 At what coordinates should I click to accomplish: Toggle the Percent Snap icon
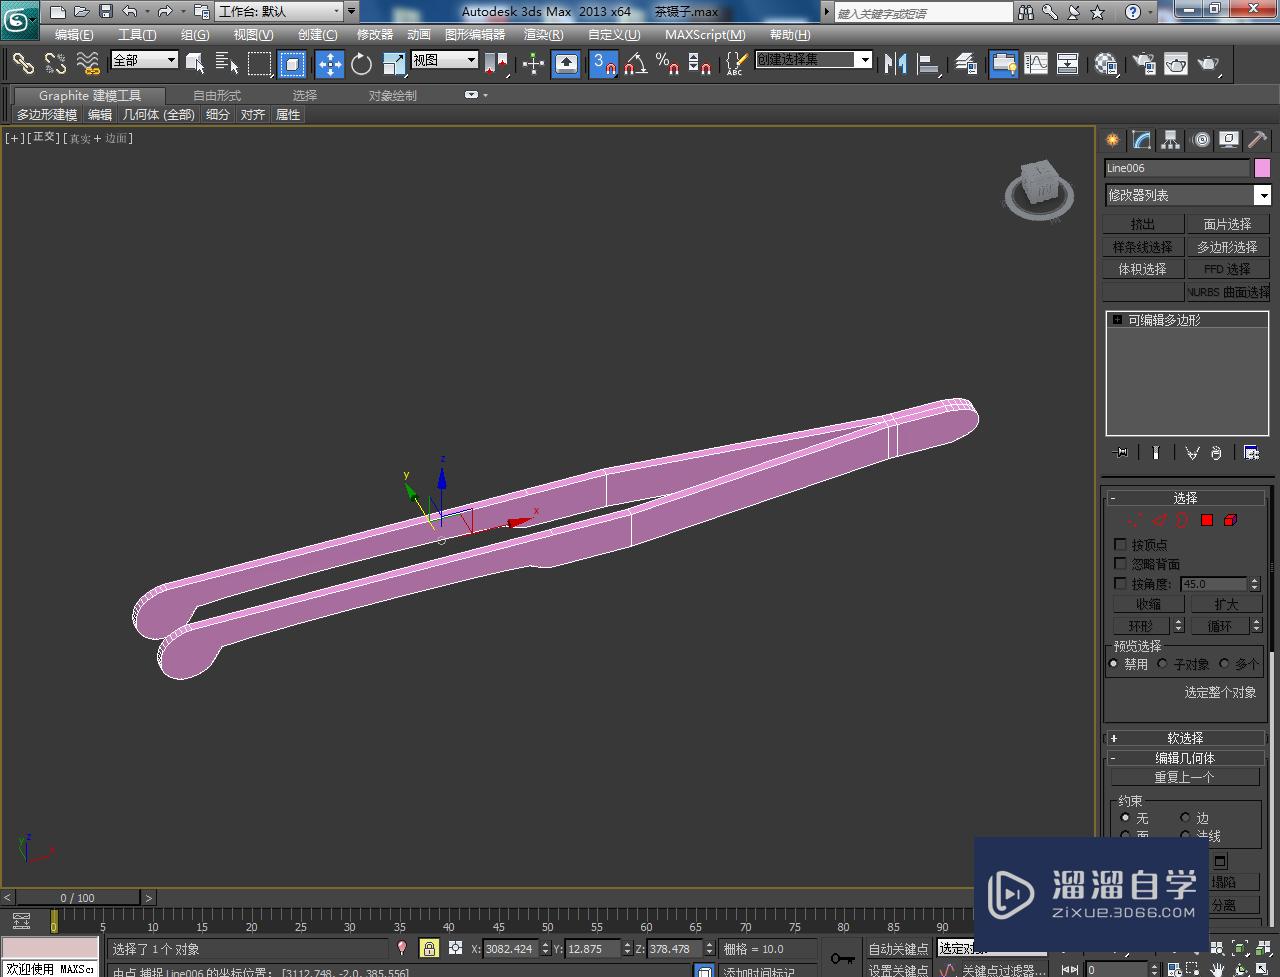[667, 64]
